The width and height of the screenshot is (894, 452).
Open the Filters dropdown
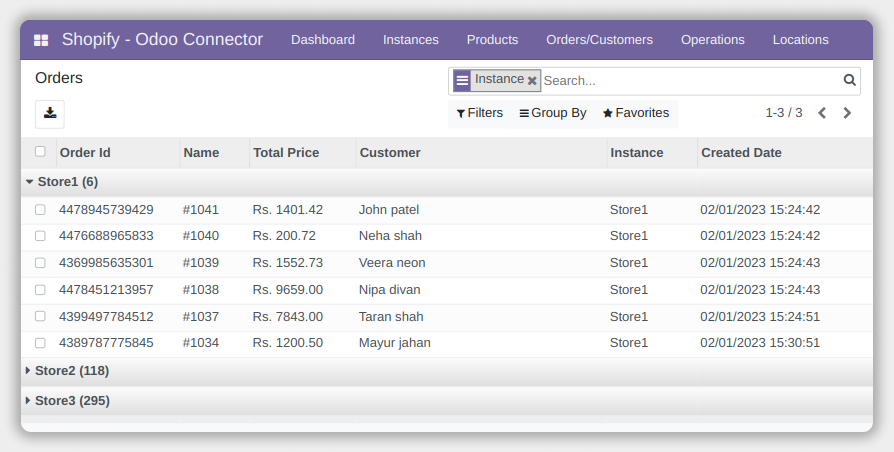click(479, 113)
